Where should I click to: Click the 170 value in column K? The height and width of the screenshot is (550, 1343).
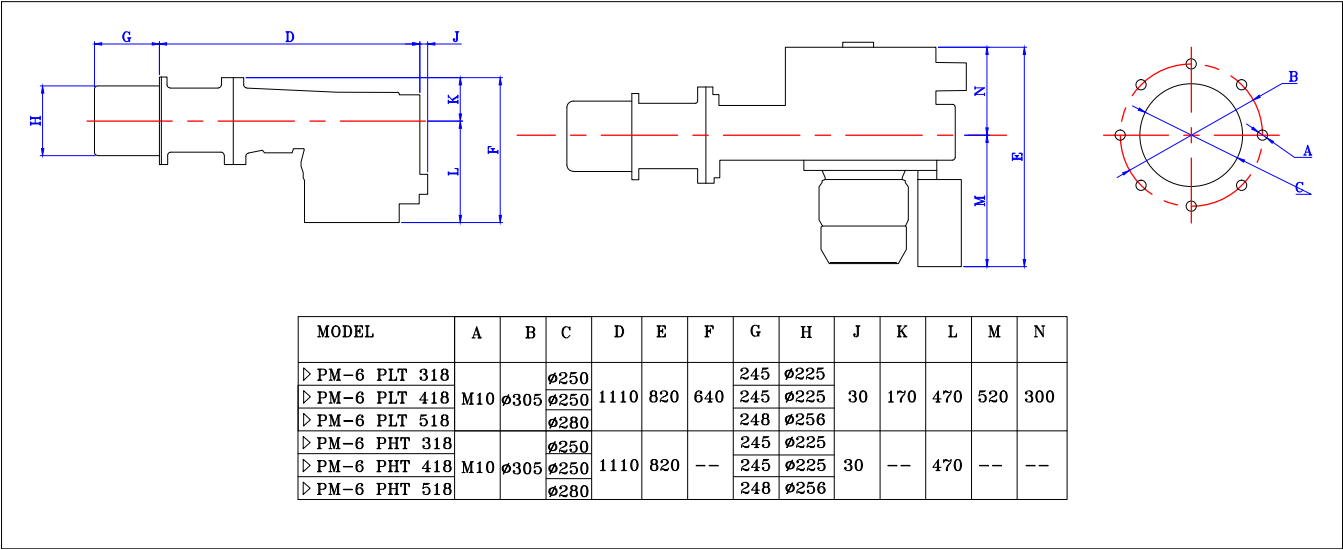point(902,397)
